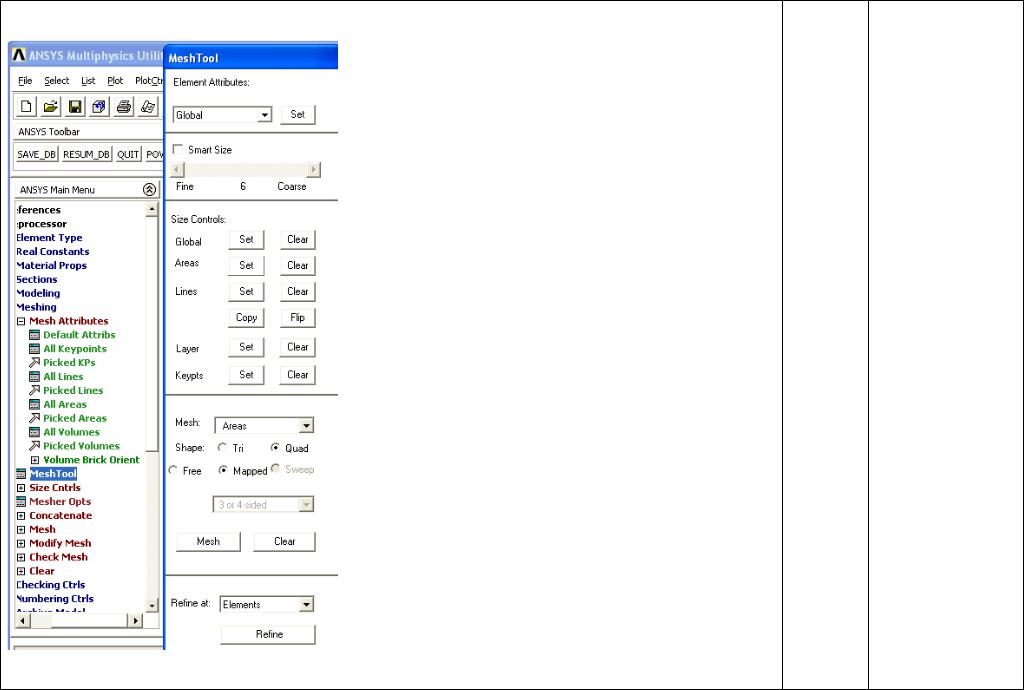The image size is (1024, 690).
Task: Select the Quad shape radio button
Action: click(275, 448)
